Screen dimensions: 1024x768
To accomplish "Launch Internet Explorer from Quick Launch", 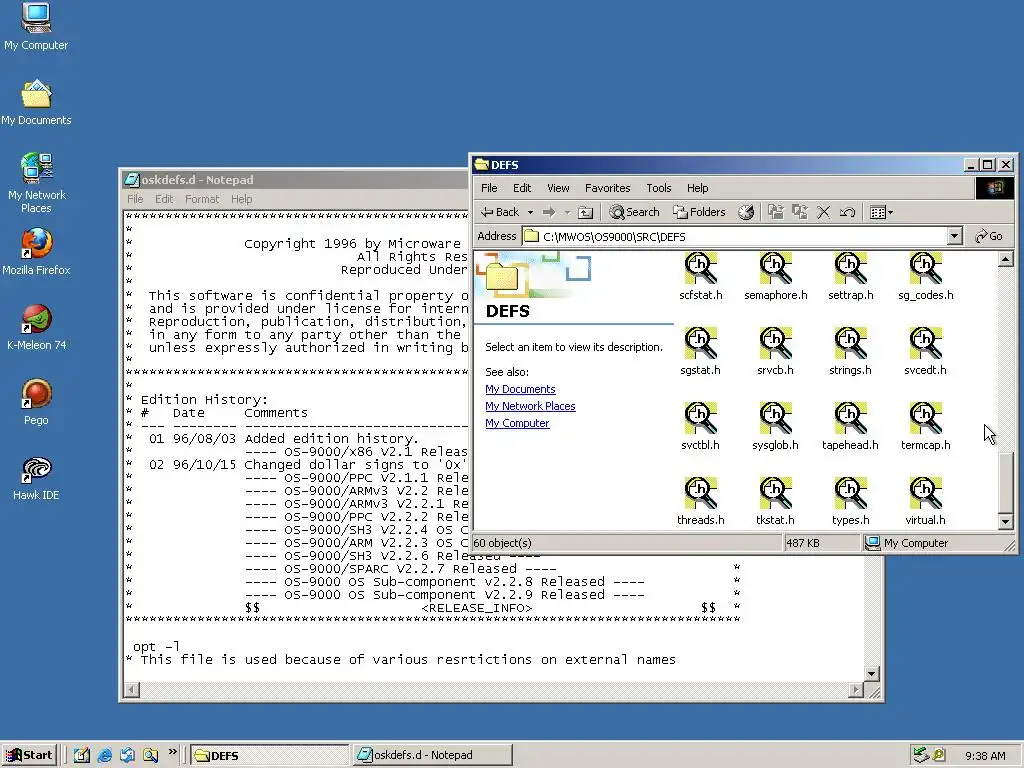I will 104,755.
